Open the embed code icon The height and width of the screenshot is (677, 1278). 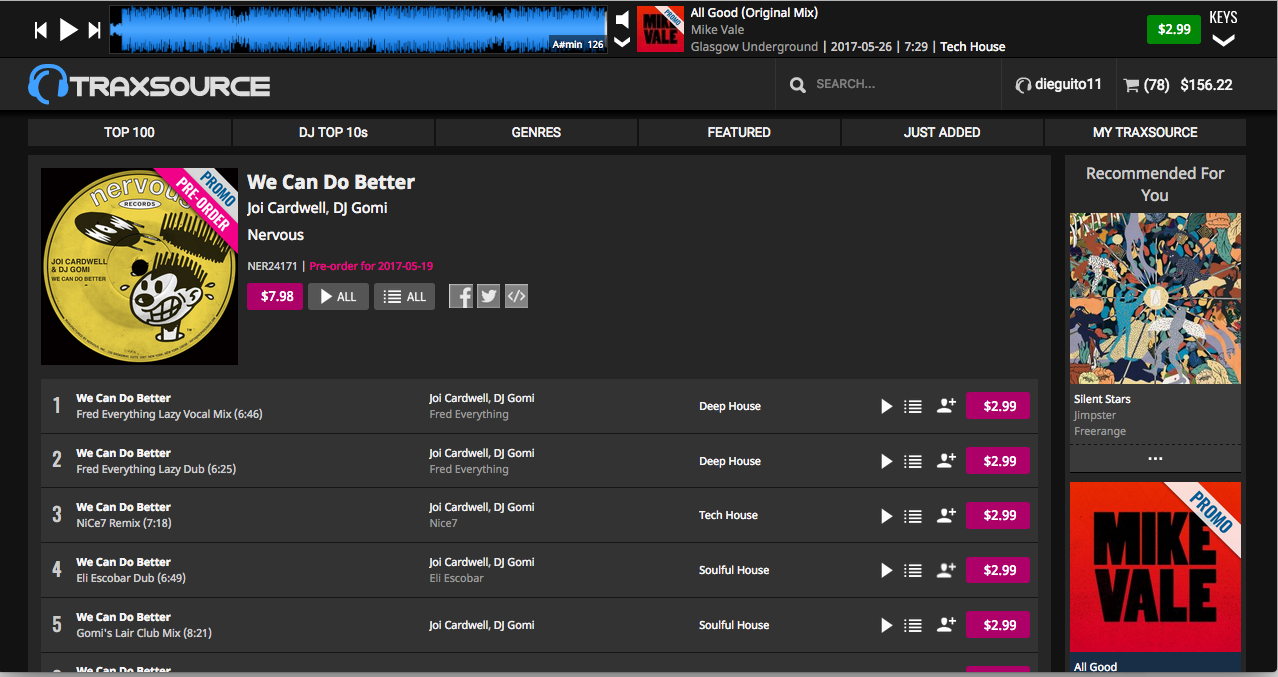516,296
